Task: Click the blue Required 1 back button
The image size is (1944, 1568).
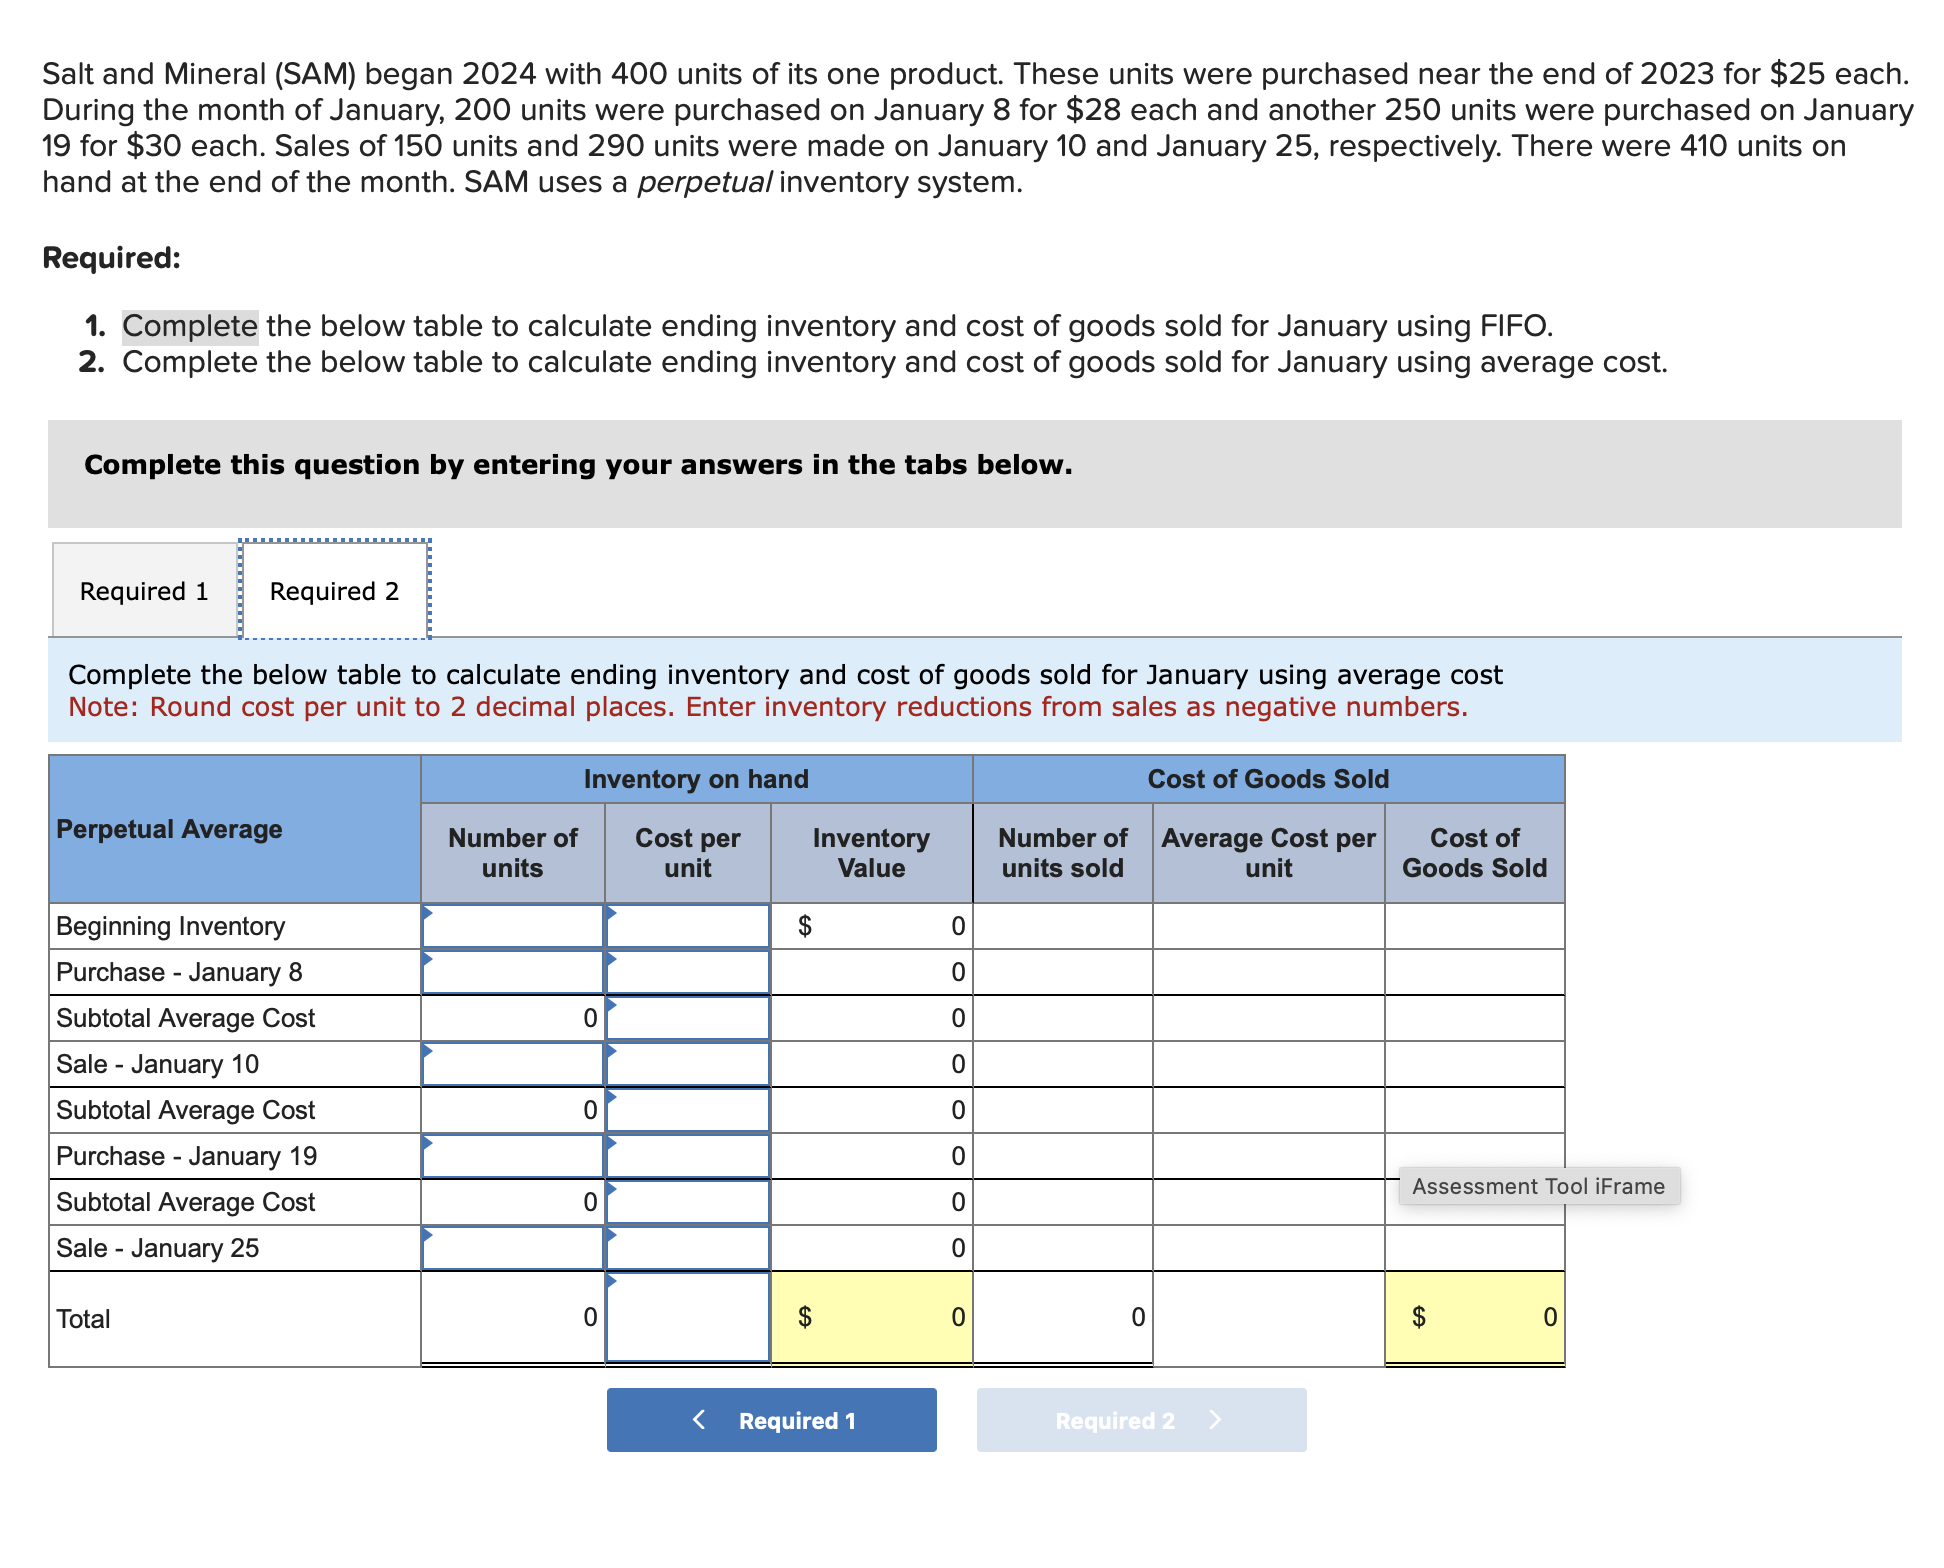Action: click(771, 1420)
